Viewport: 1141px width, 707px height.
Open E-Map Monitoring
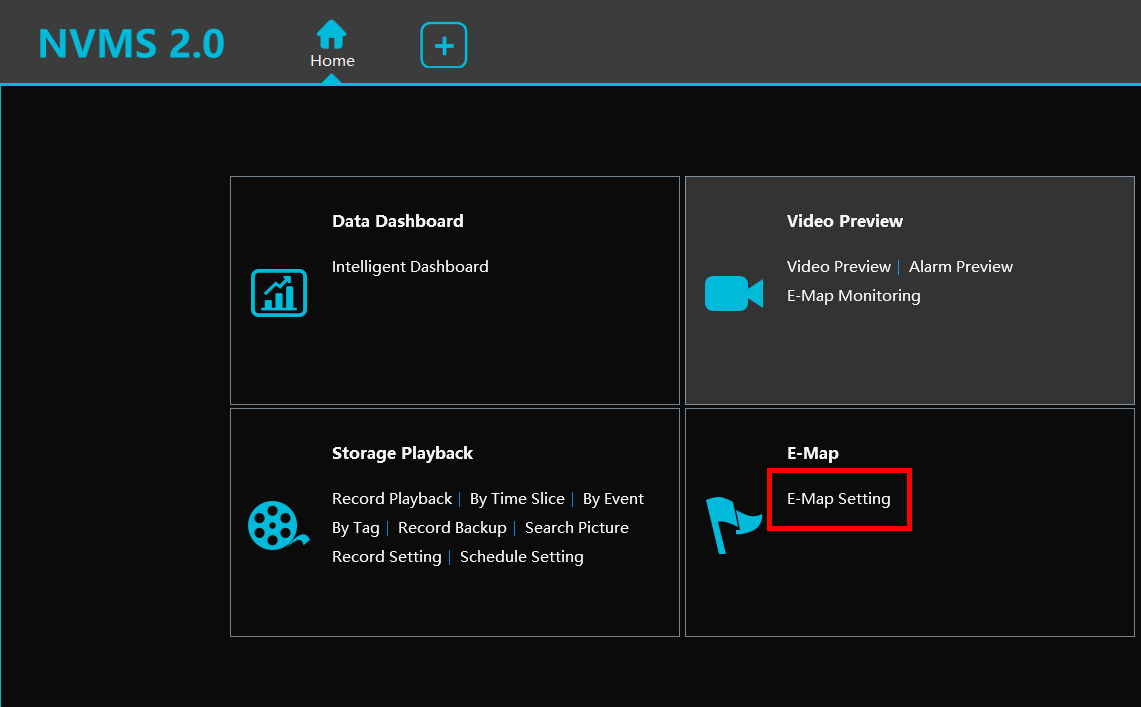(853, 296)
